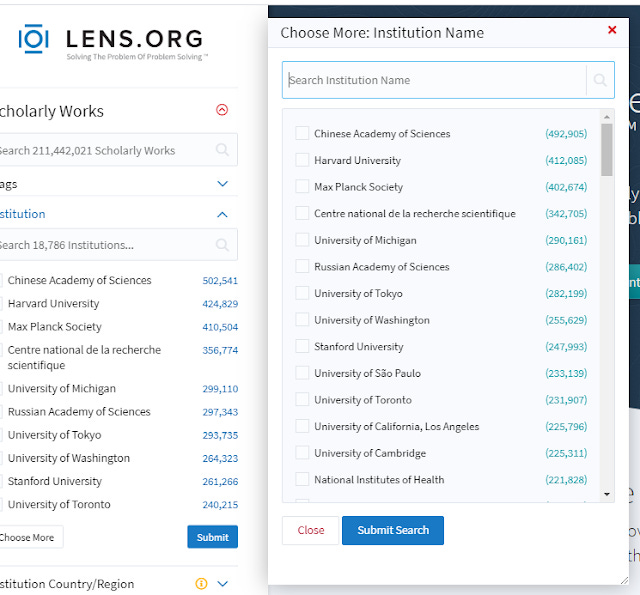Click sidebar count 502,541
The image size is (640, 595).
point(220,281)
